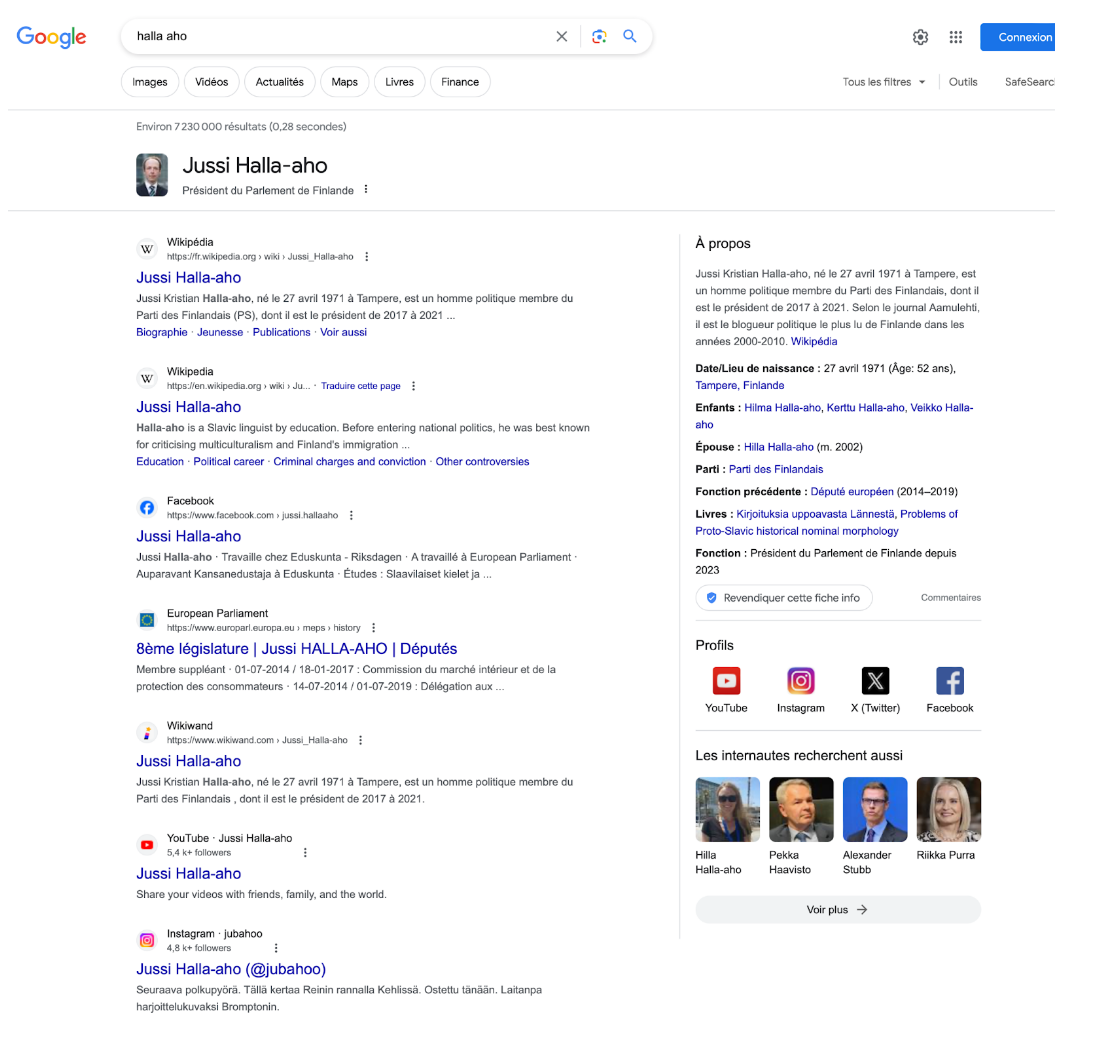This screenshot has width=1112, height=1045.
Task: Click Traduire cette page link
Action: click(x=360, y=386)
